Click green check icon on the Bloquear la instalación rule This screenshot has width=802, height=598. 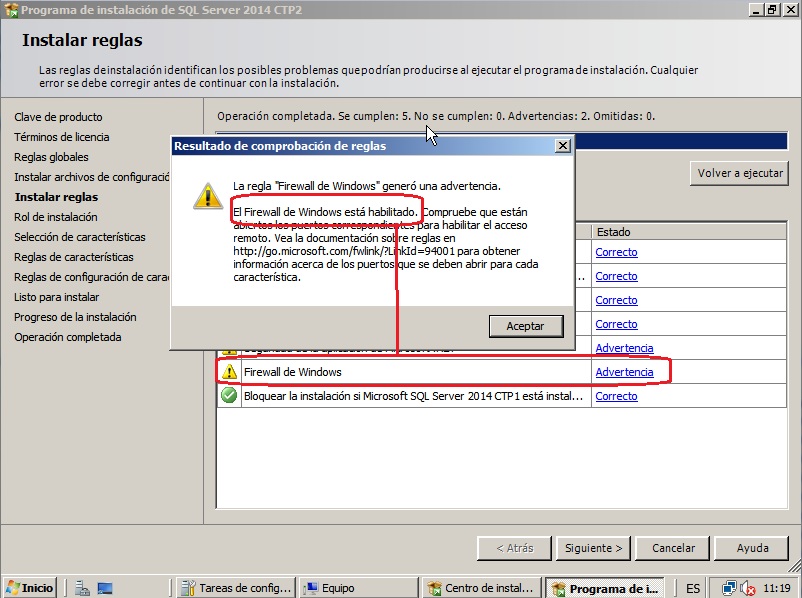pyautogui.click(x=229, y=396)
